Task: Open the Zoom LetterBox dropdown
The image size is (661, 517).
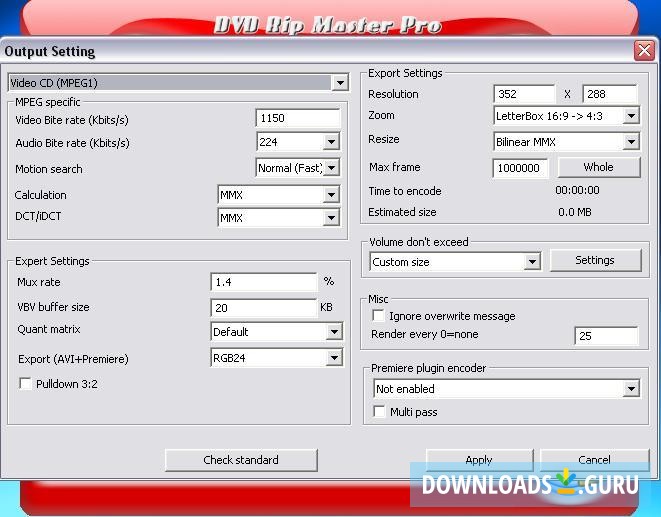Action: [x=567, y=116]
